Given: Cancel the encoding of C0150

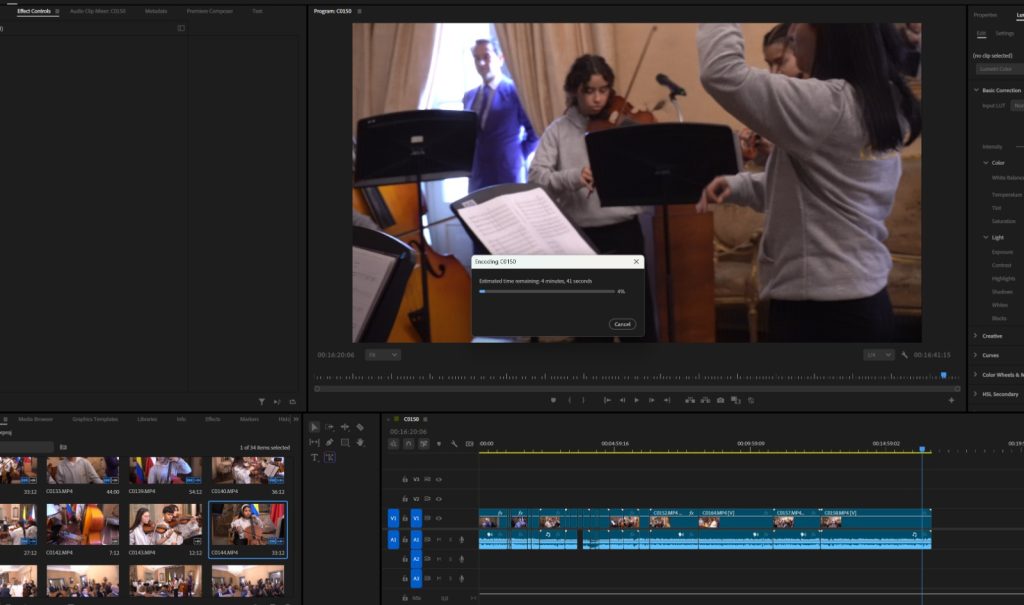Looking at the screenshot, I should coord(622,324).
